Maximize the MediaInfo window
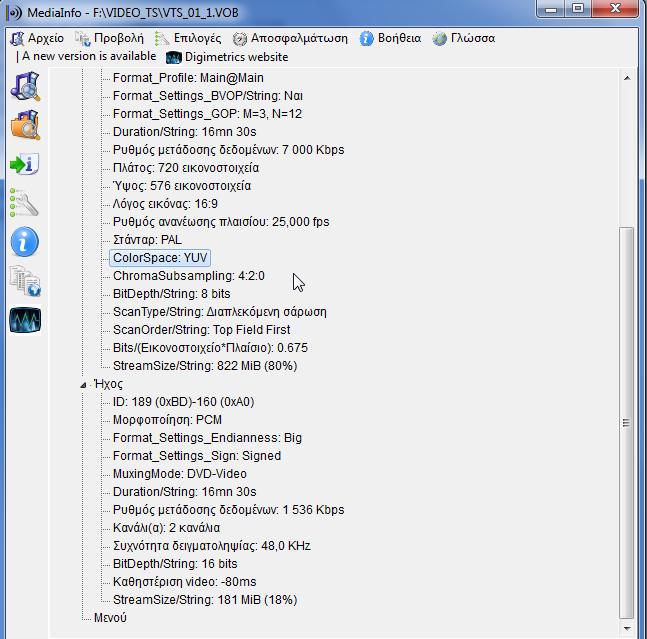This screenshot has width=647, height=639. pos(578,8)
